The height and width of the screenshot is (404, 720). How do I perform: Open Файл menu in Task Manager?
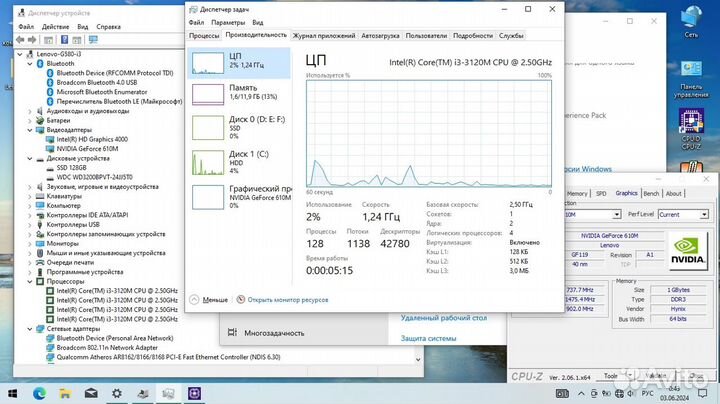(197, 22)
